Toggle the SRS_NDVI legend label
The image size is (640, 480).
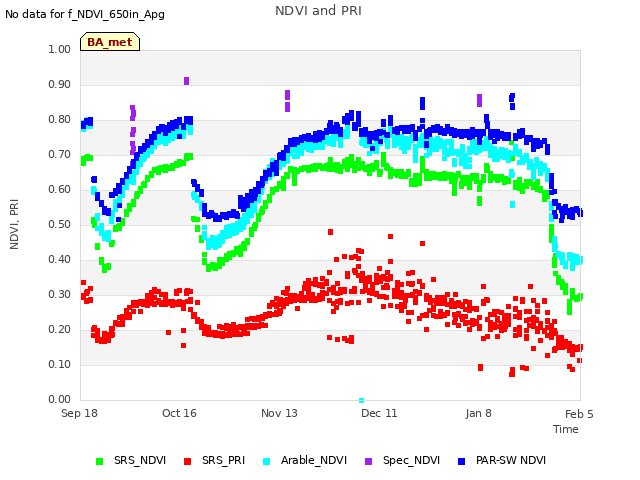point(140,460)
